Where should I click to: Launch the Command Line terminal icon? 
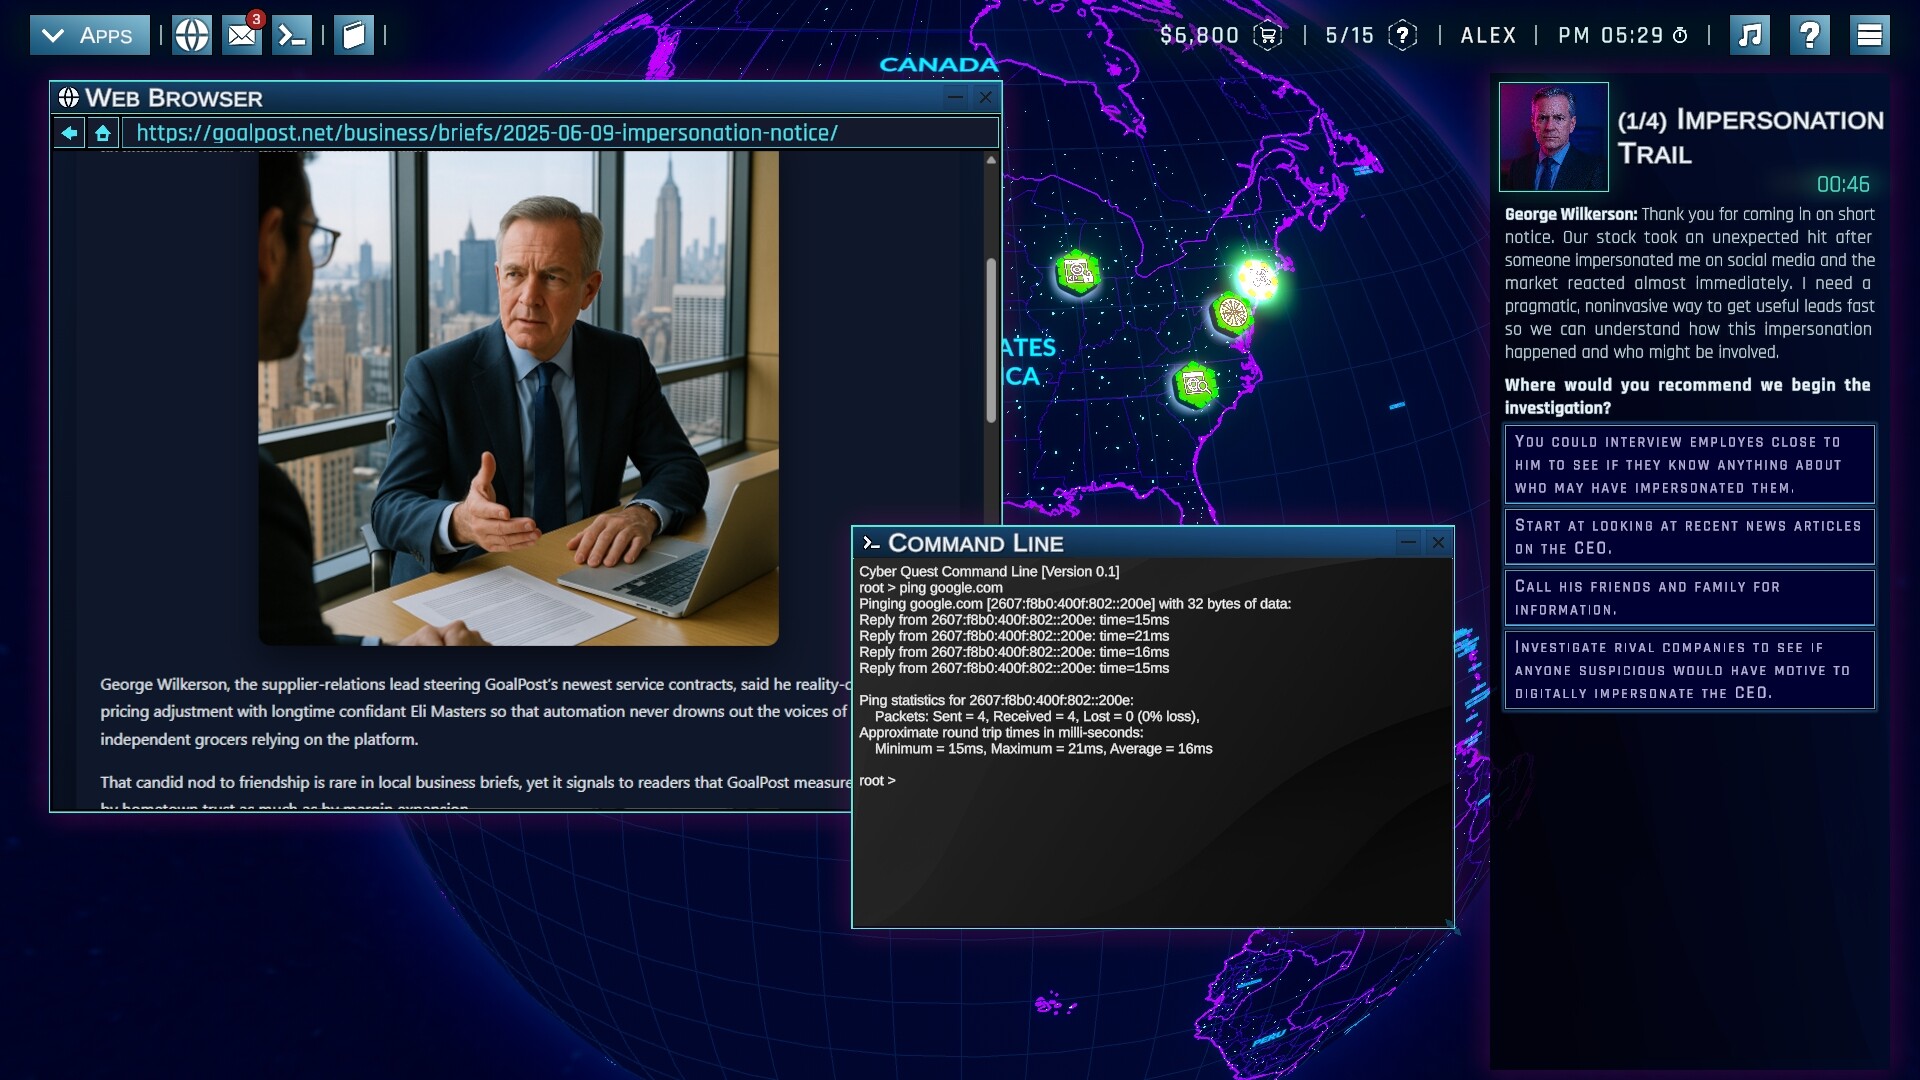point(293,33)
